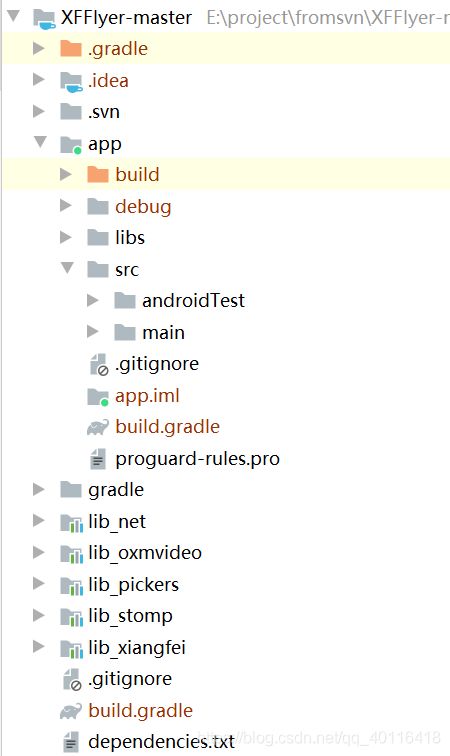Click the proguard-rules.pro file icon
Screen dimensions: 450x756
click(98, 459)
